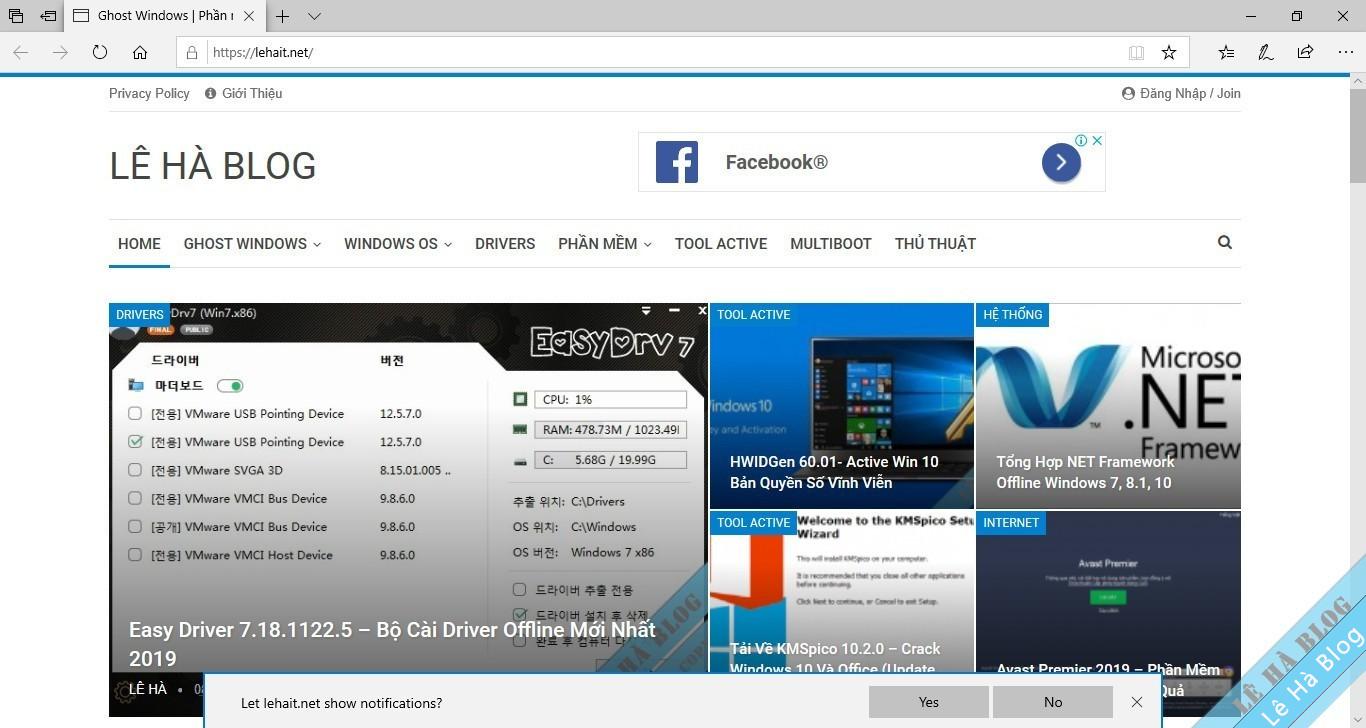Click the DRIVERS category label
Viewport: 1366px width, 728px height.
coord(140,314)
